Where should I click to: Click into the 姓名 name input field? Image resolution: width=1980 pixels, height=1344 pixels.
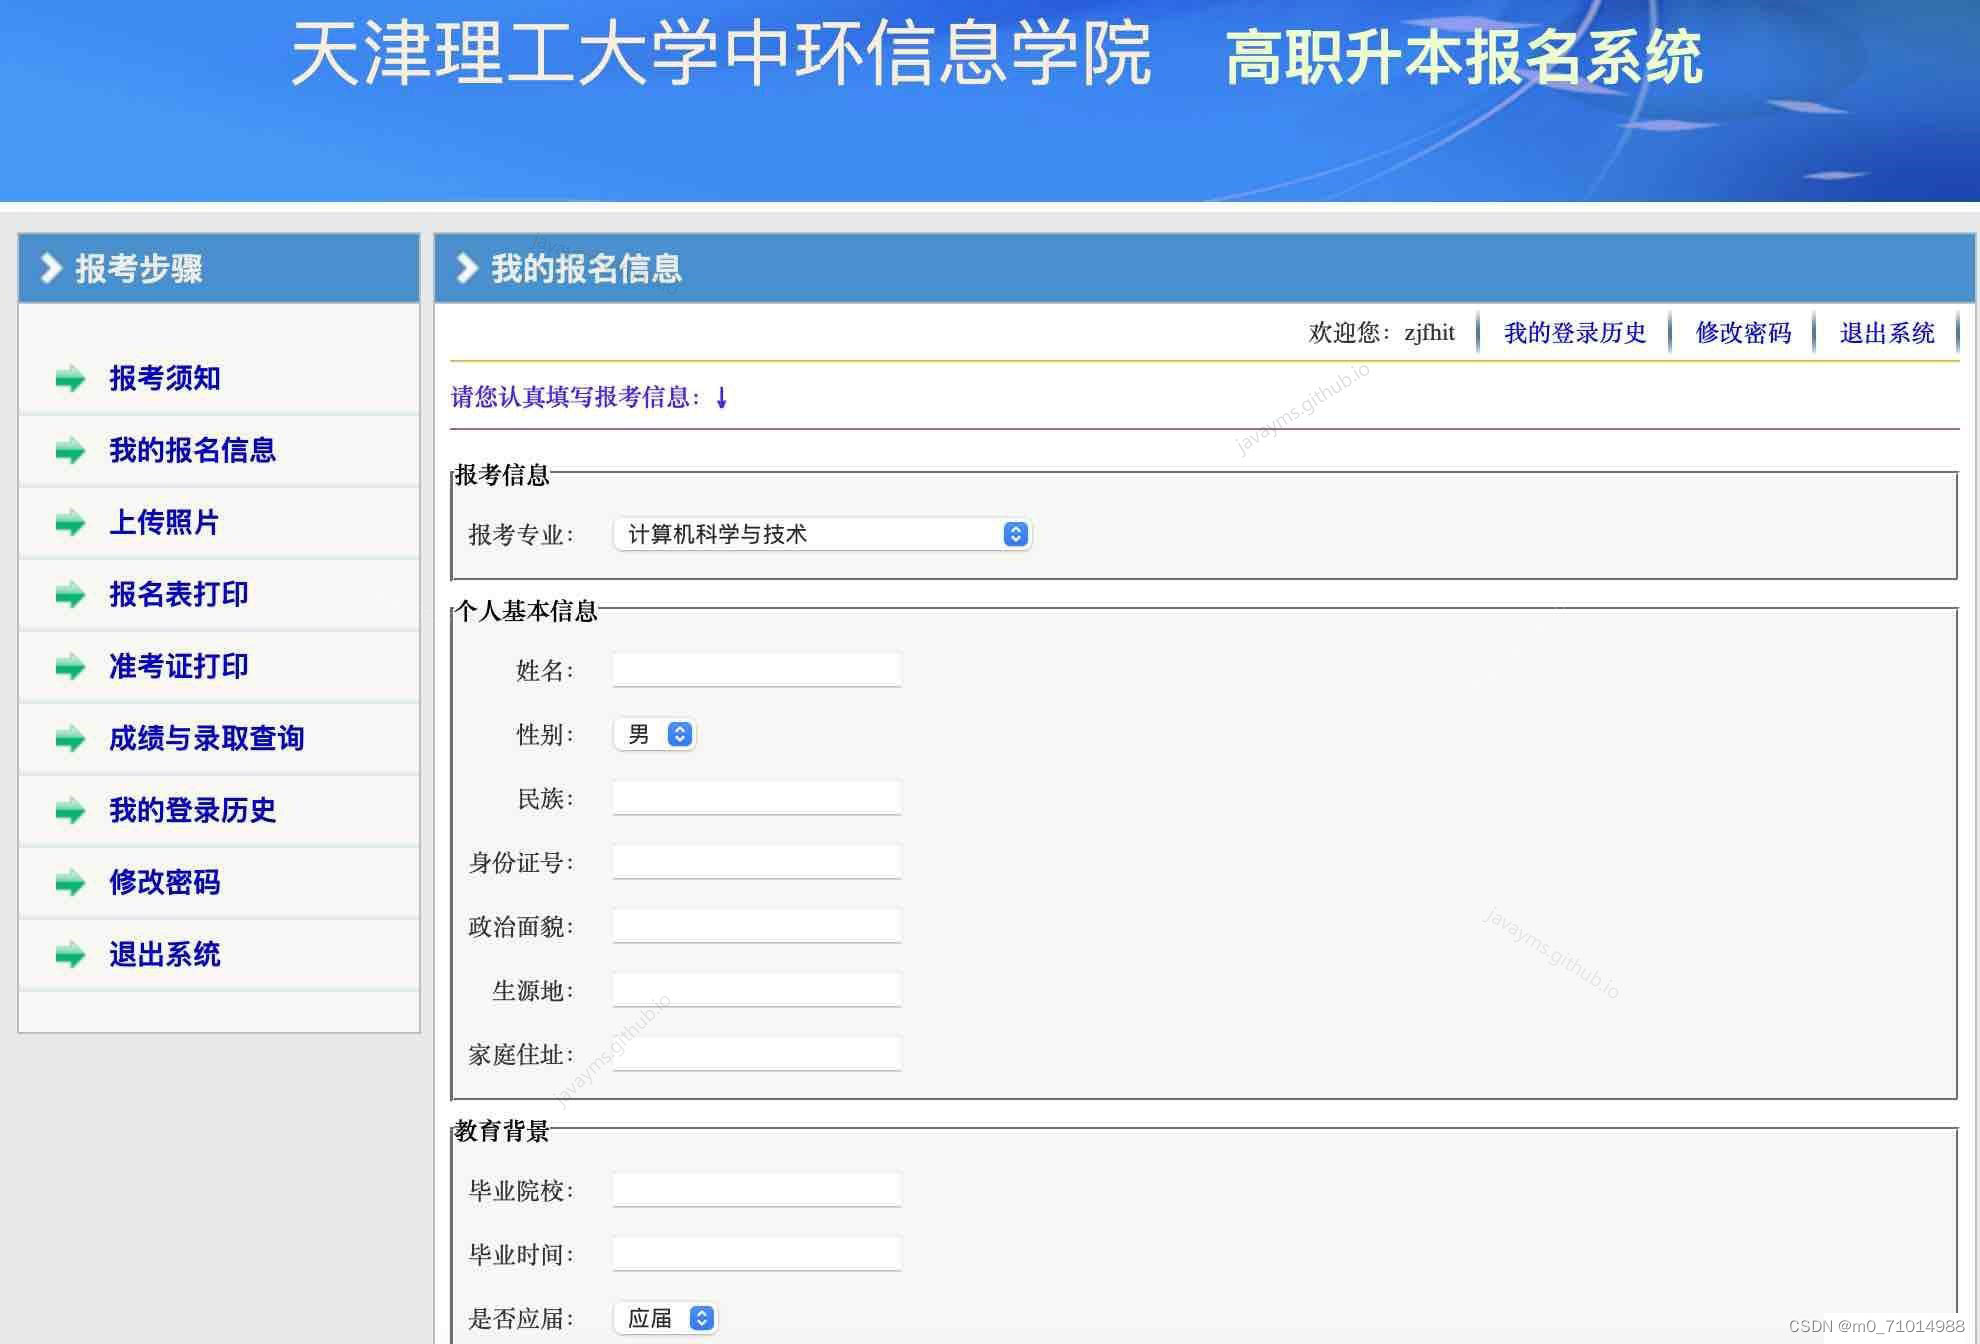tap(756, 668)
